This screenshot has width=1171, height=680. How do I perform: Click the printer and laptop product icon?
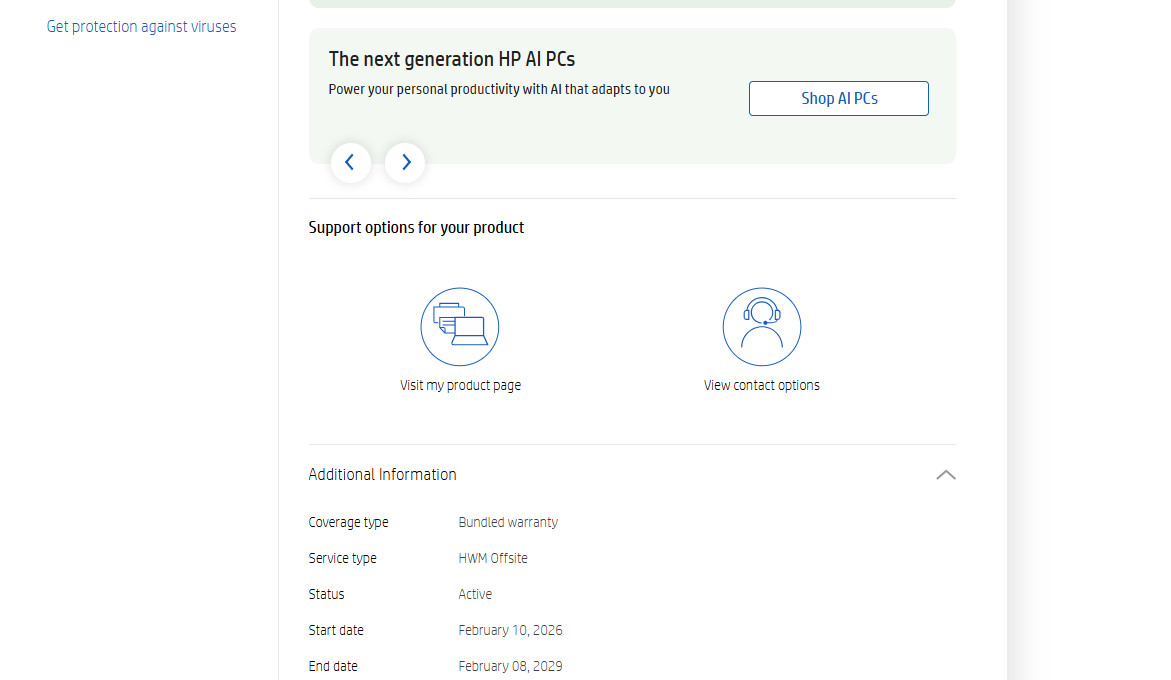[x=460, y=327]
